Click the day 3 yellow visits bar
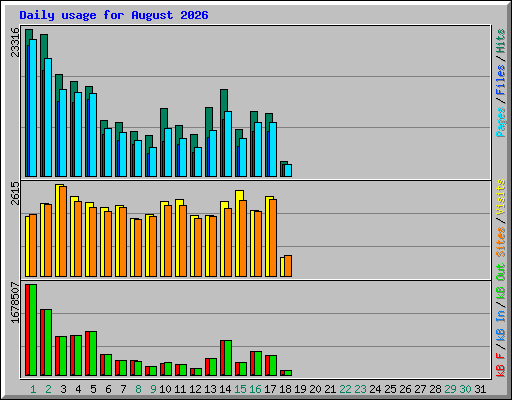Screen dimensions: 512x400 (57, 231)
